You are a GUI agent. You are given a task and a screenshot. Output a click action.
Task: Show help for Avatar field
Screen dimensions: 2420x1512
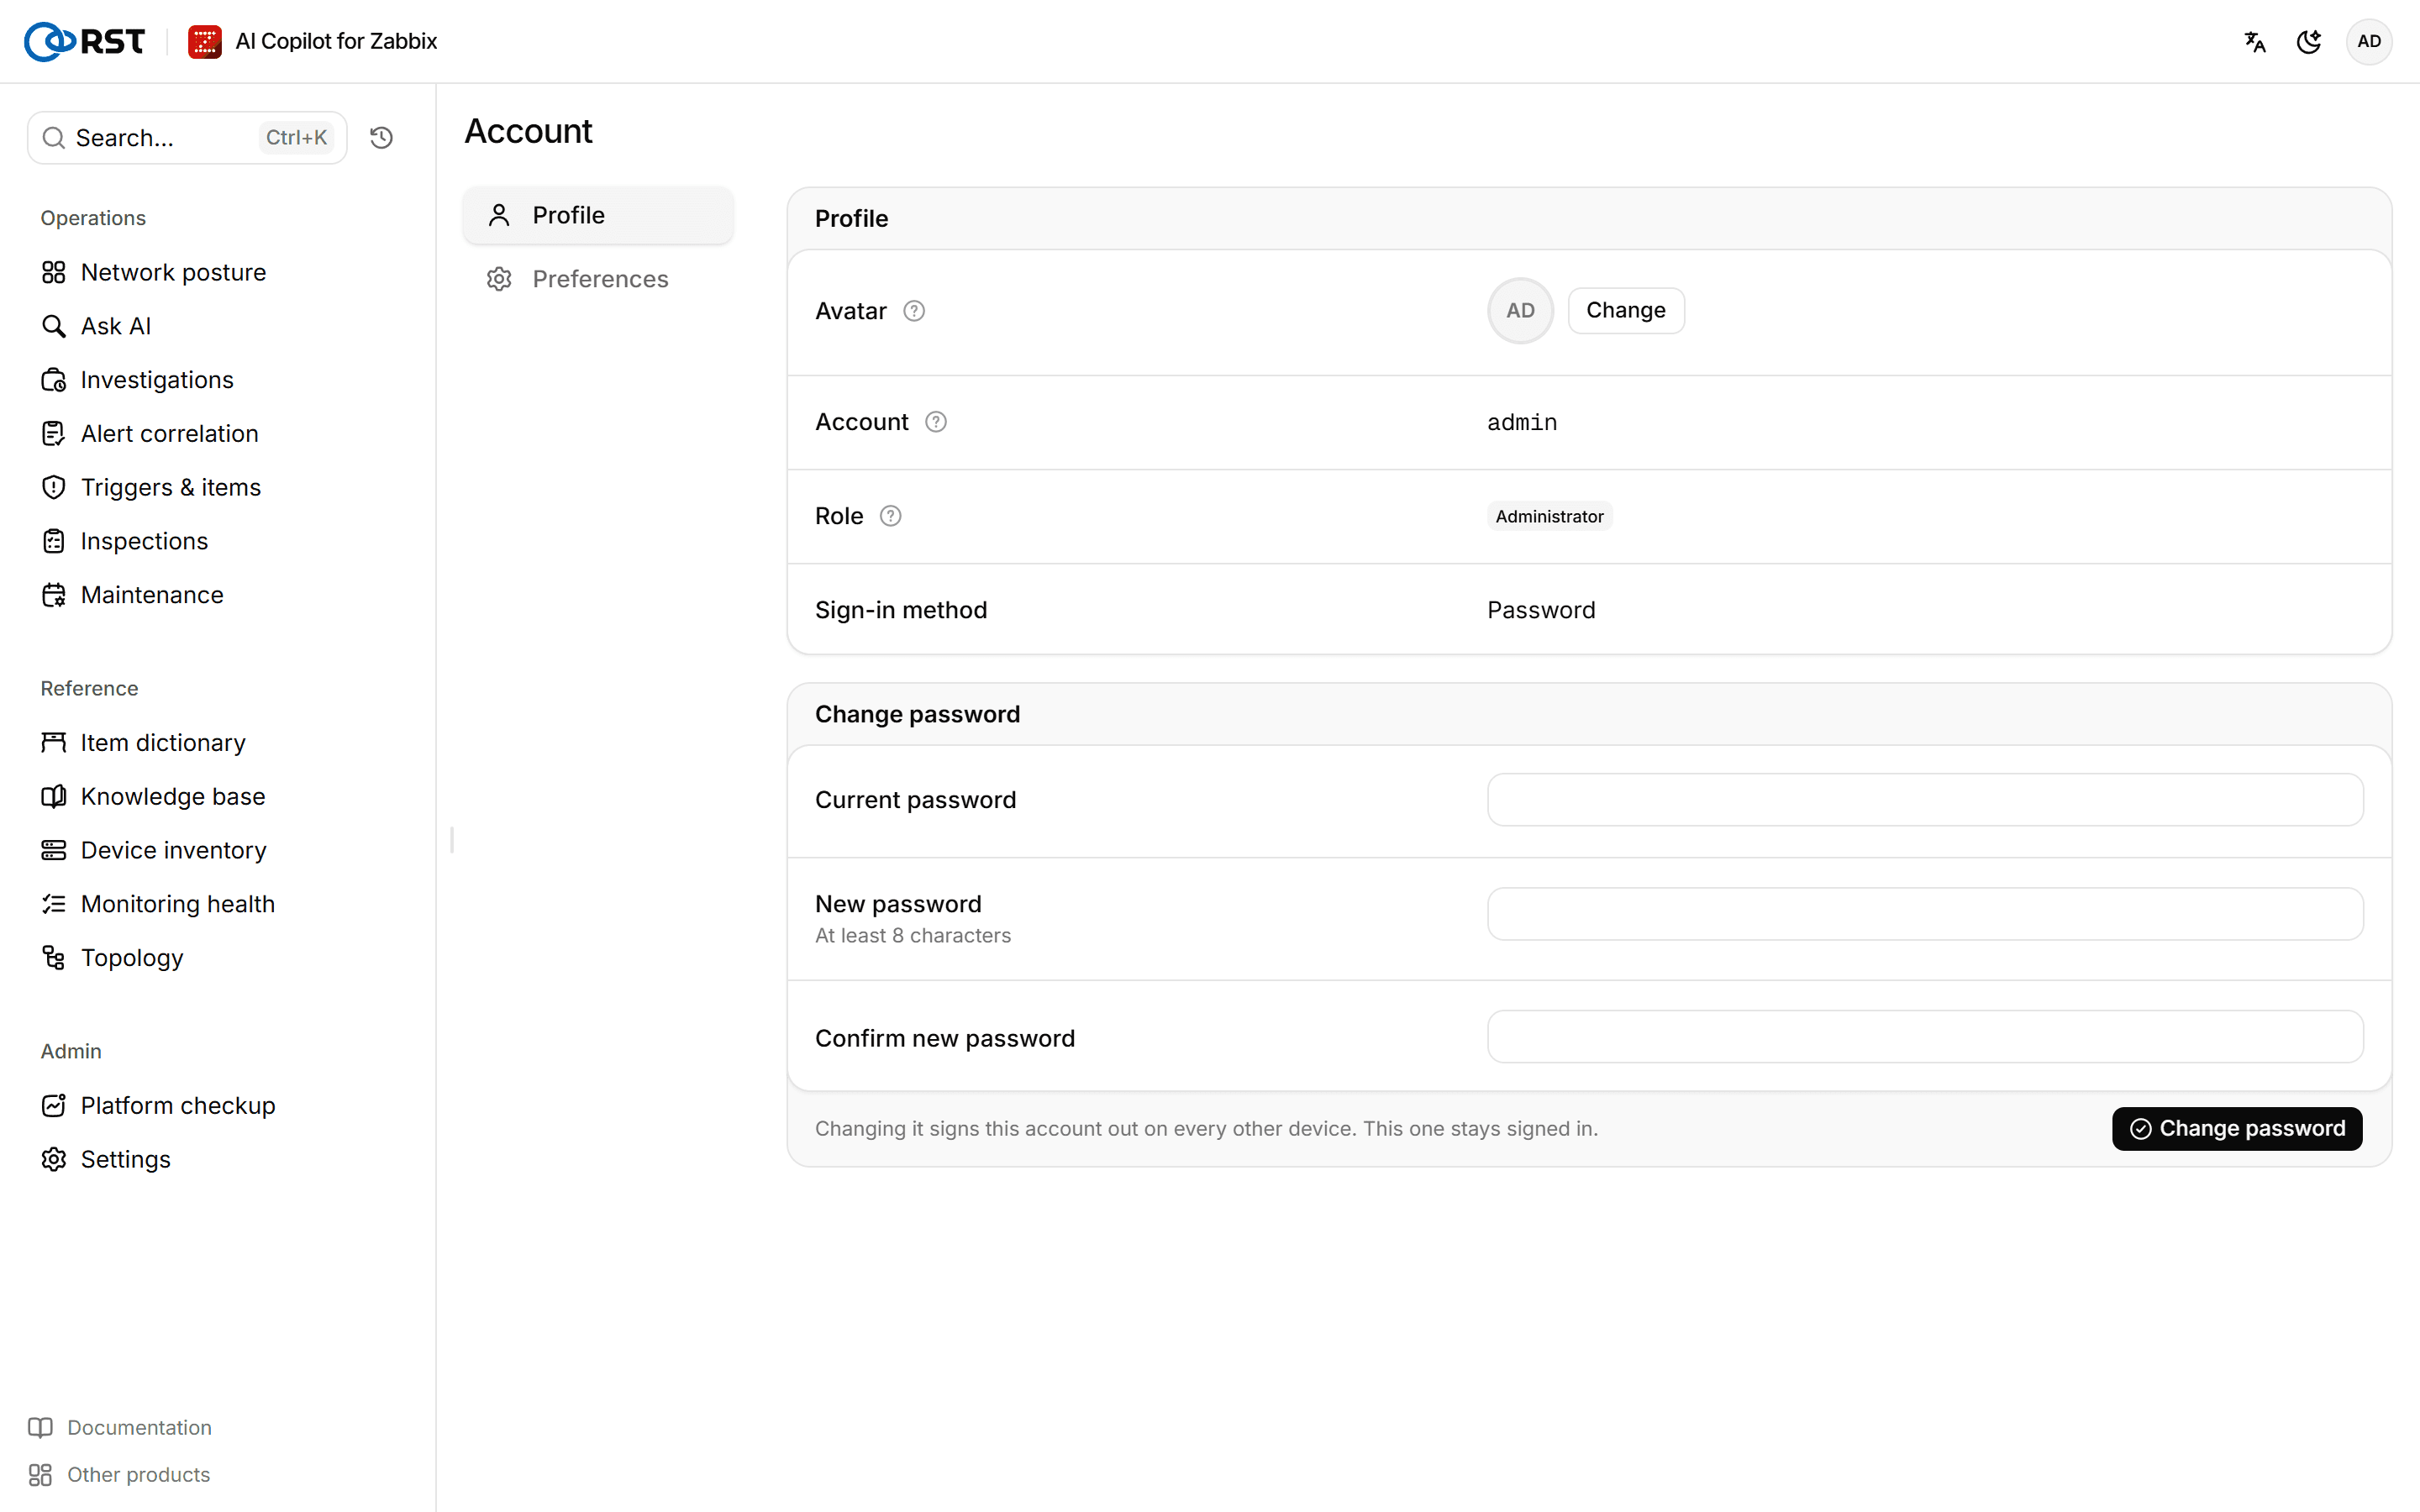pos(914,311)
